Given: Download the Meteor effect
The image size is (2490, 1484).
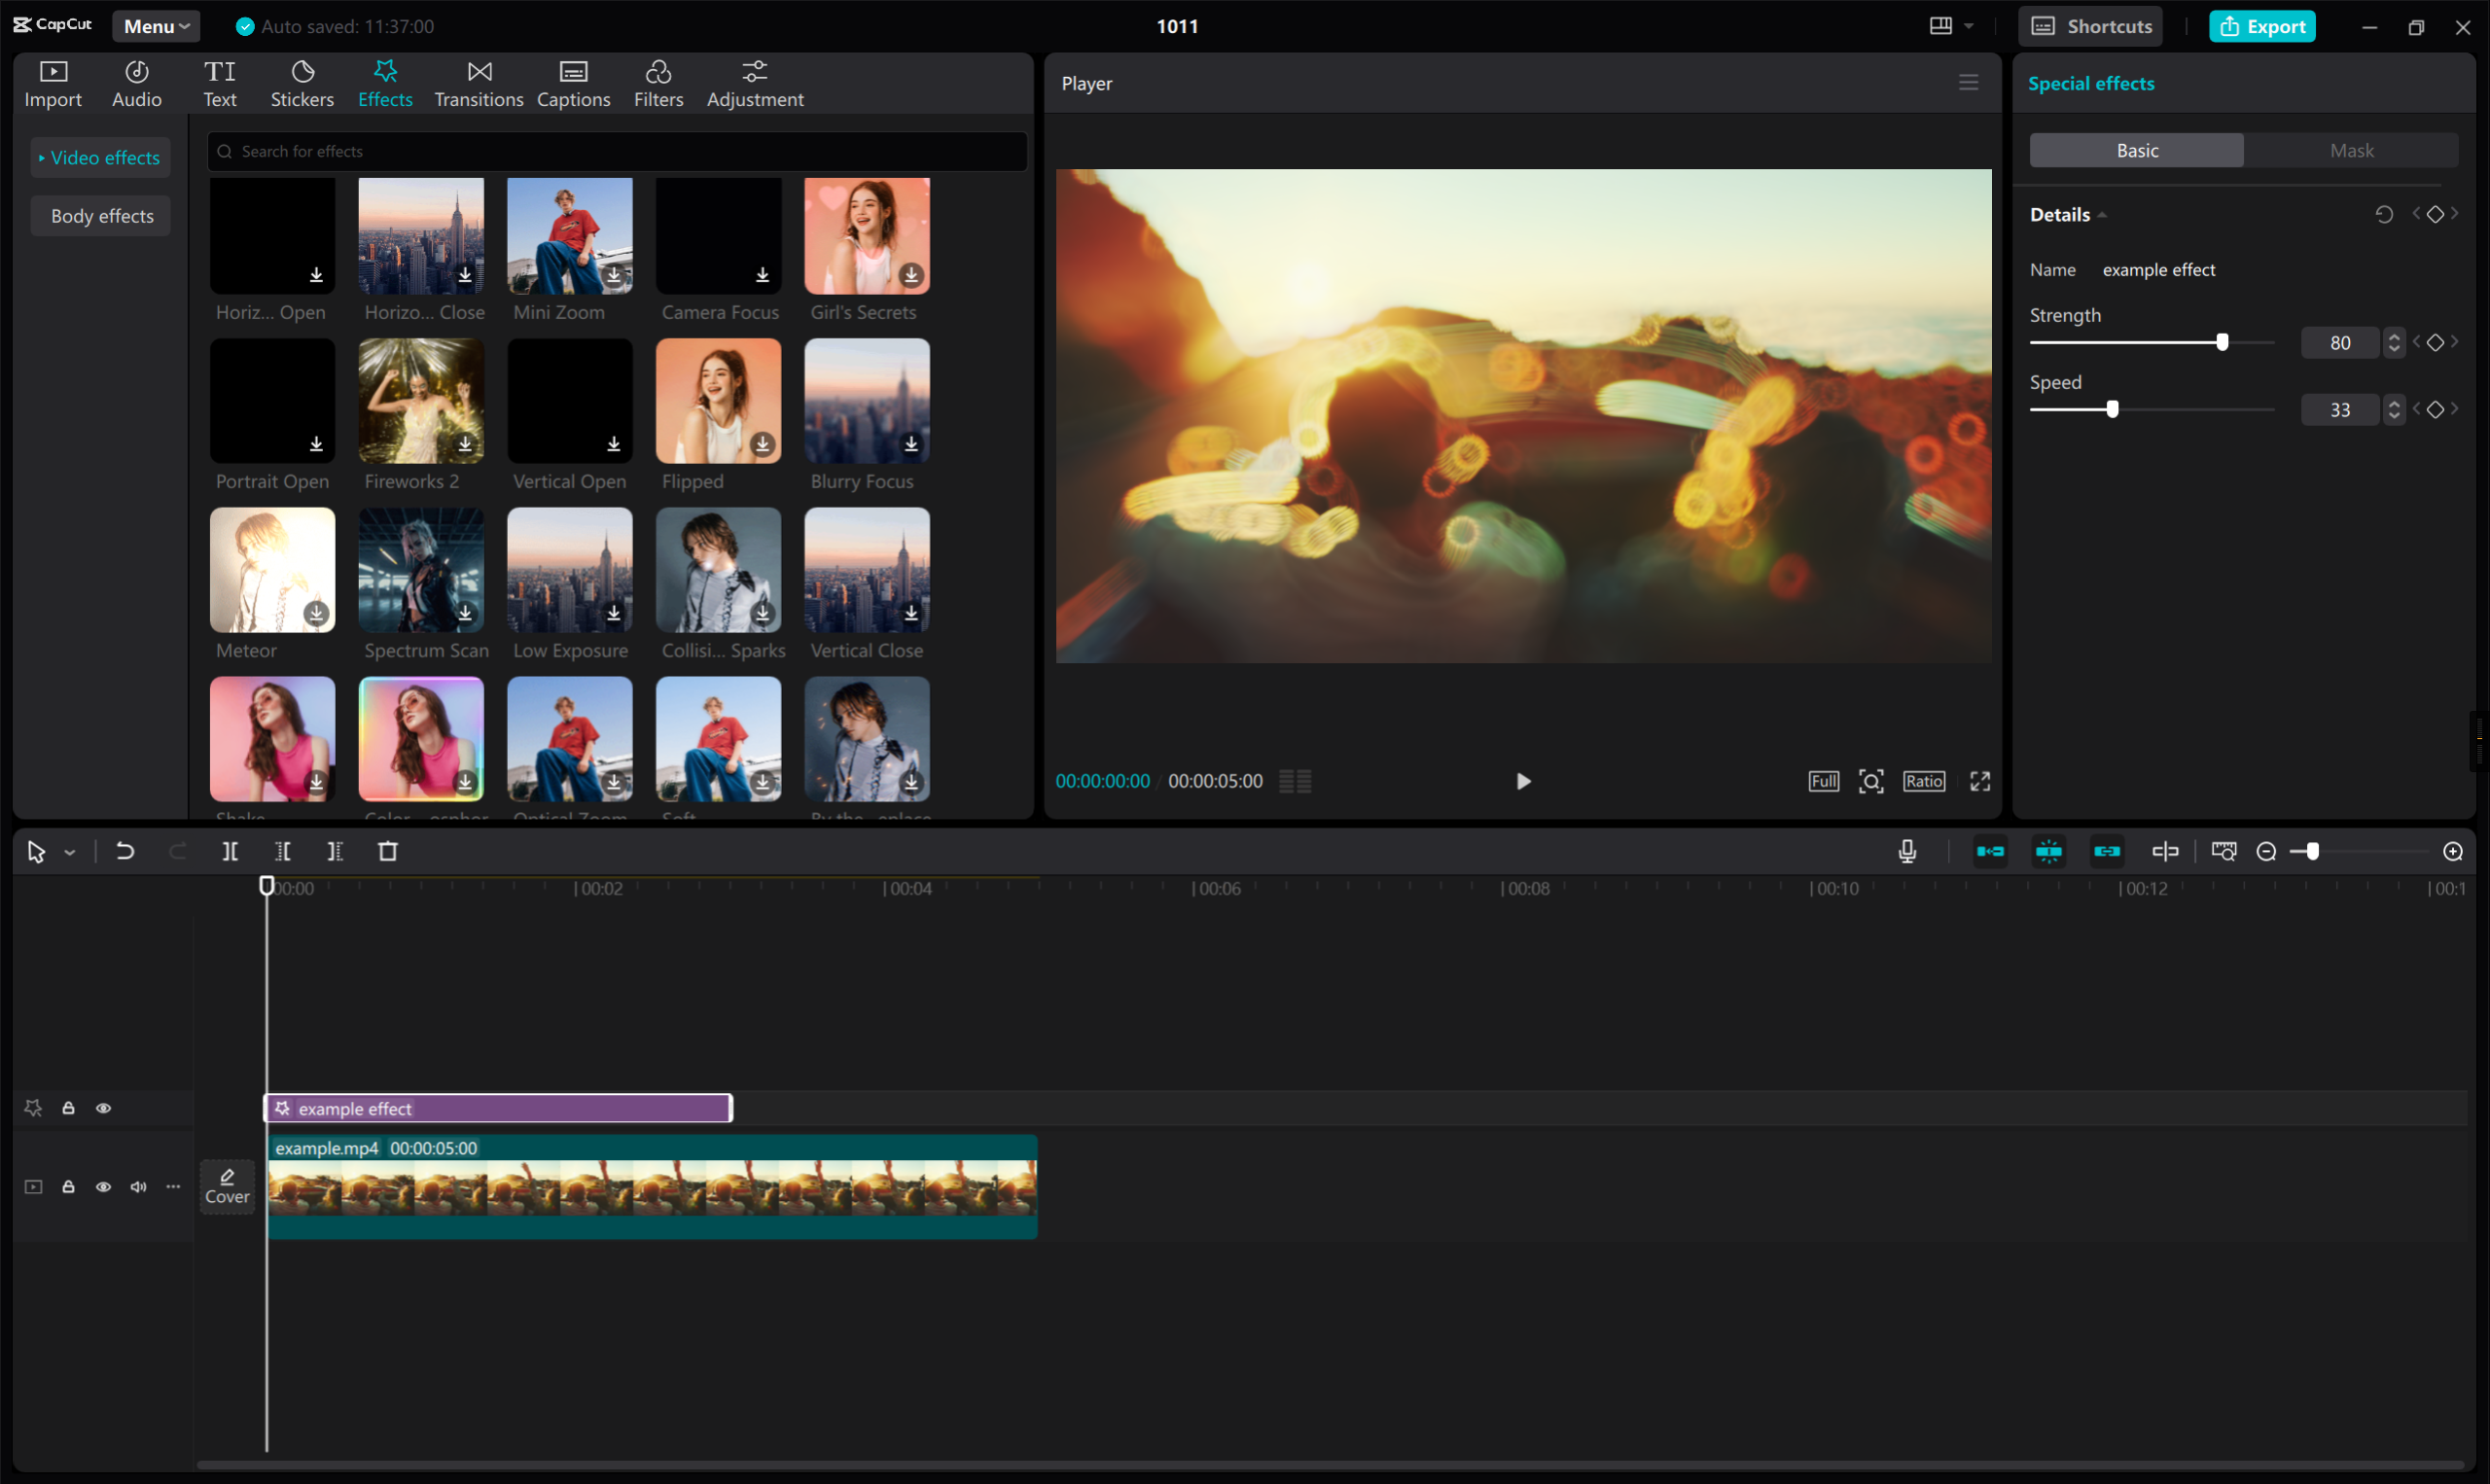Looking at the screenshot, I should (316, 612).
